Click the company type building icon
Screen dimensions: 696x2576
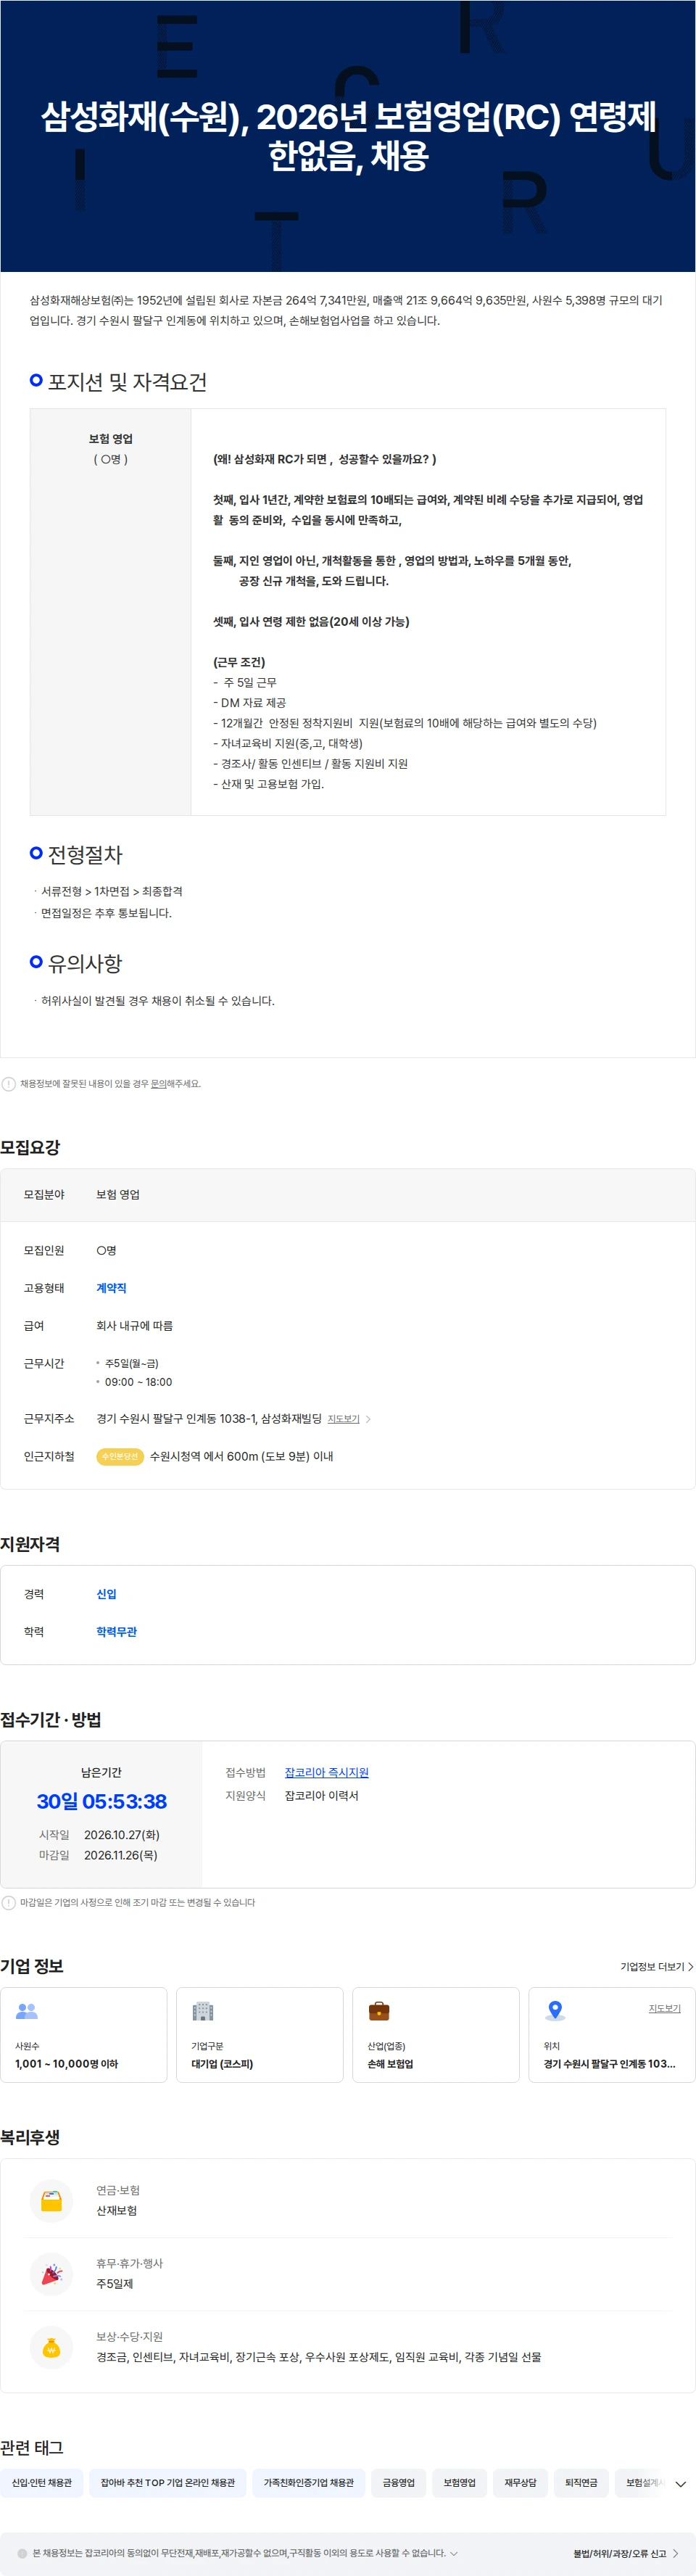pos(203,2011)
